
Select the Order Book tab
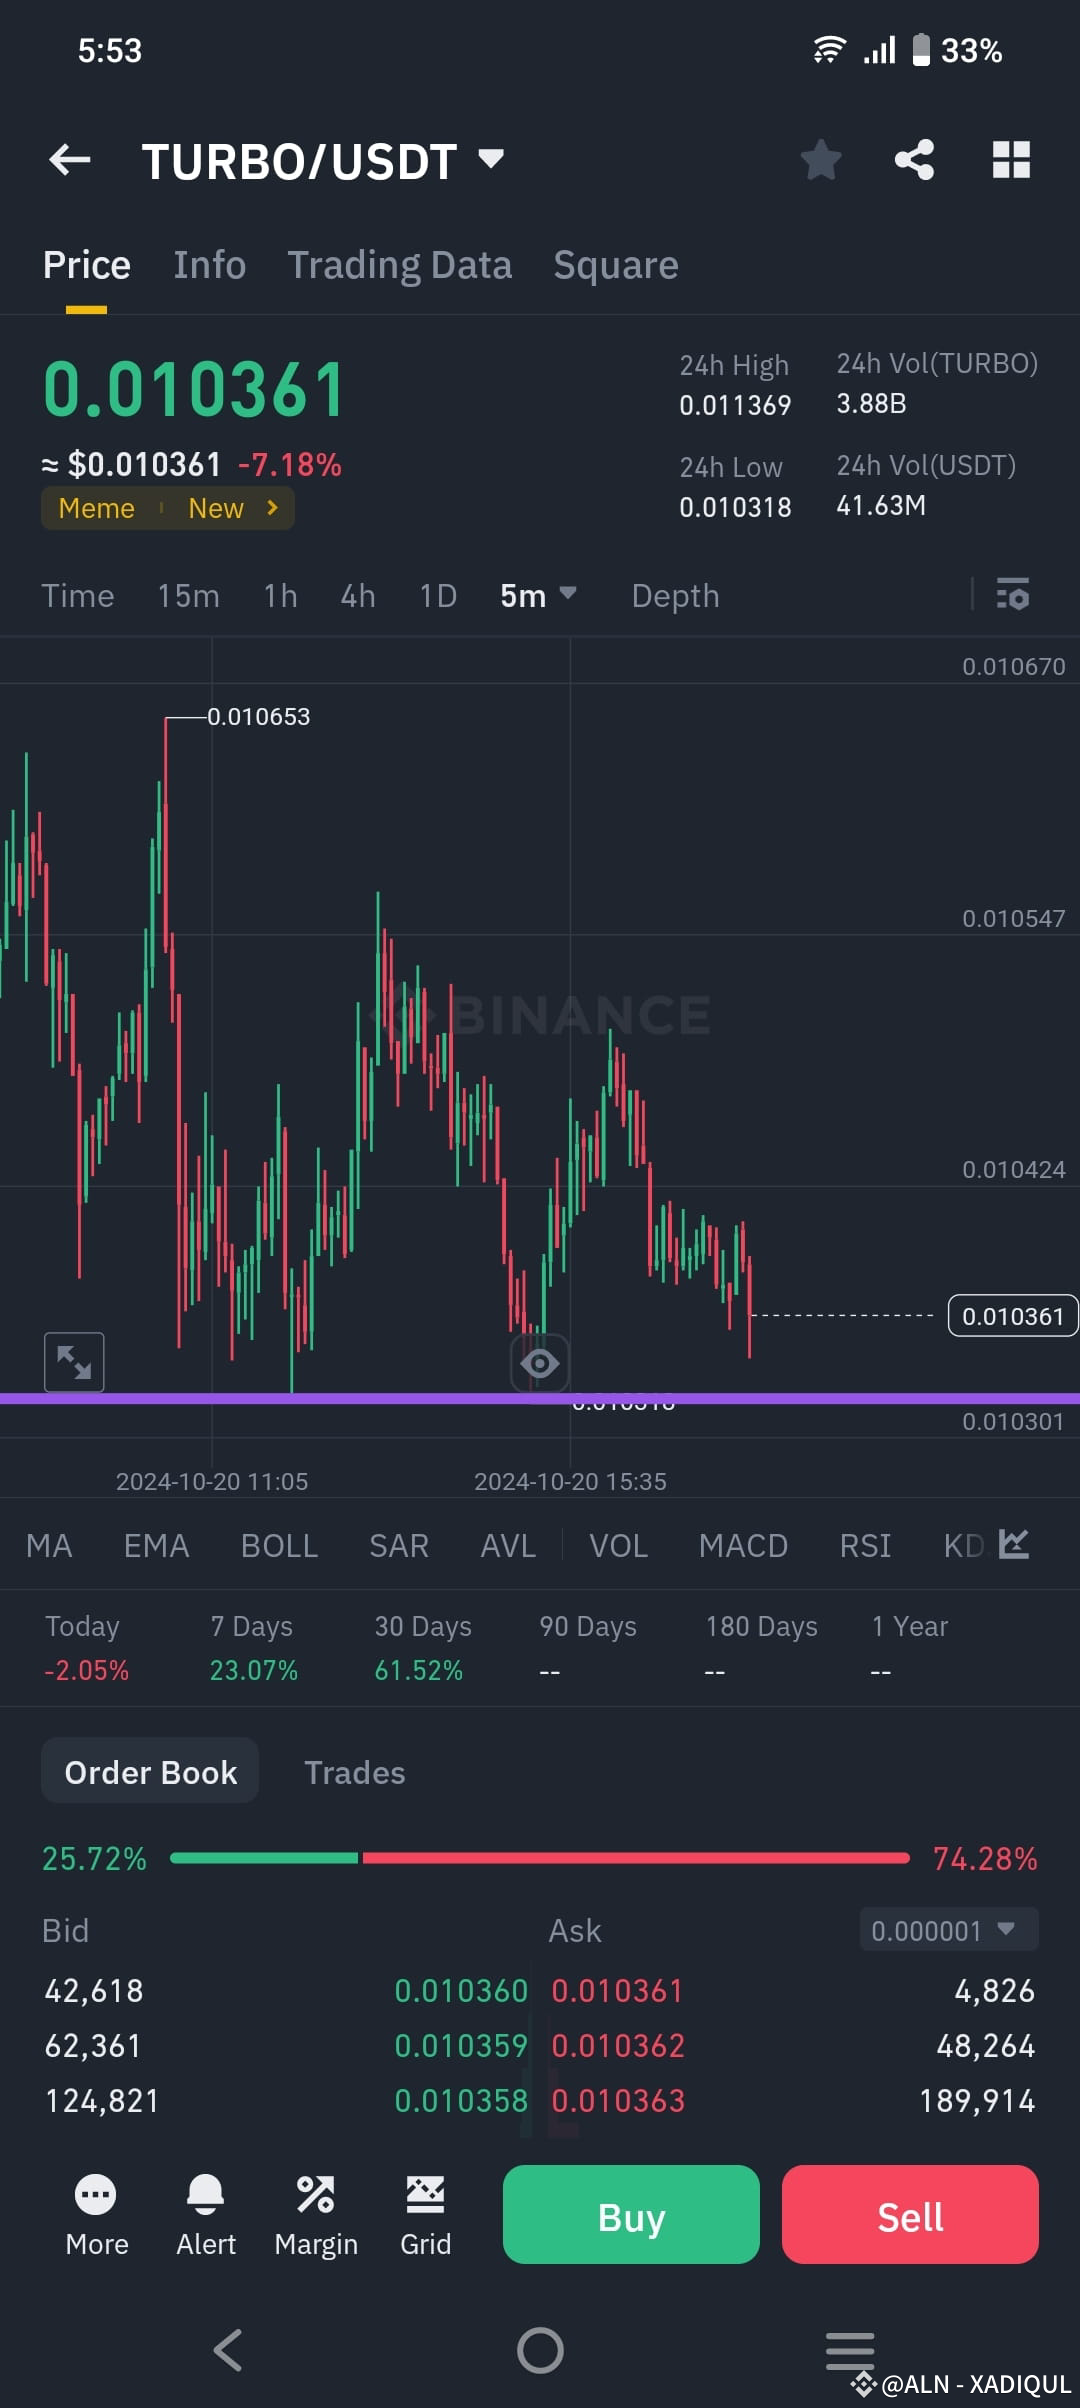150,1772
